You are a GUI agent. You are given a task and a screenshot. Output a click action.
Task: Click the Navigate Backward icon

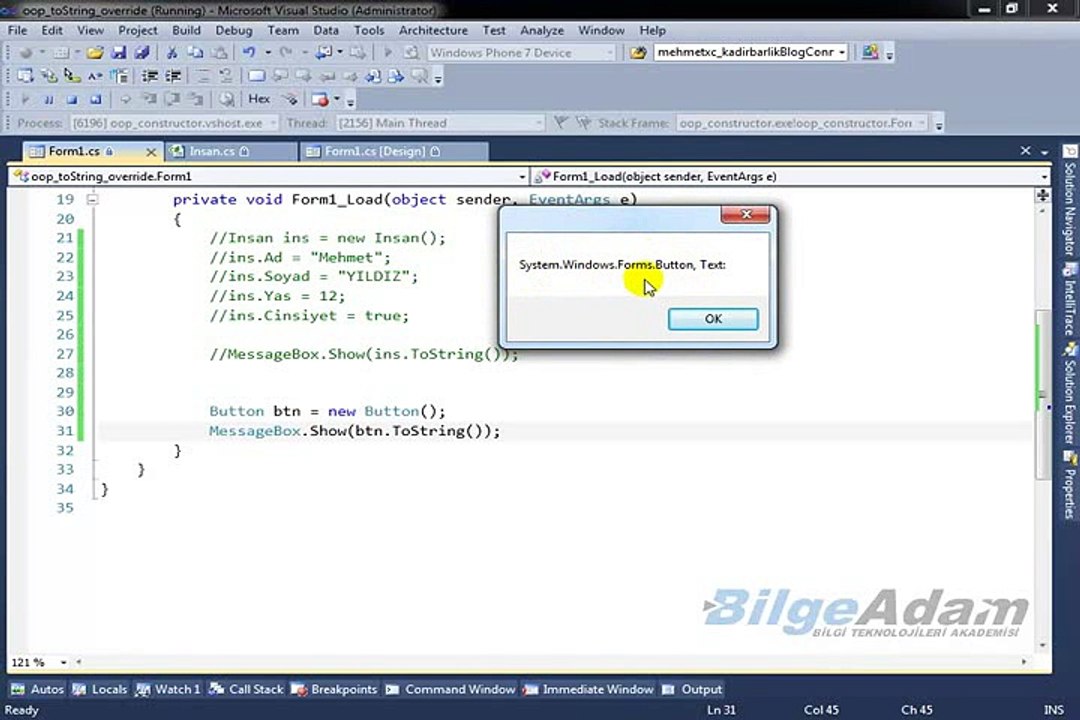click(x=324, y=52)
